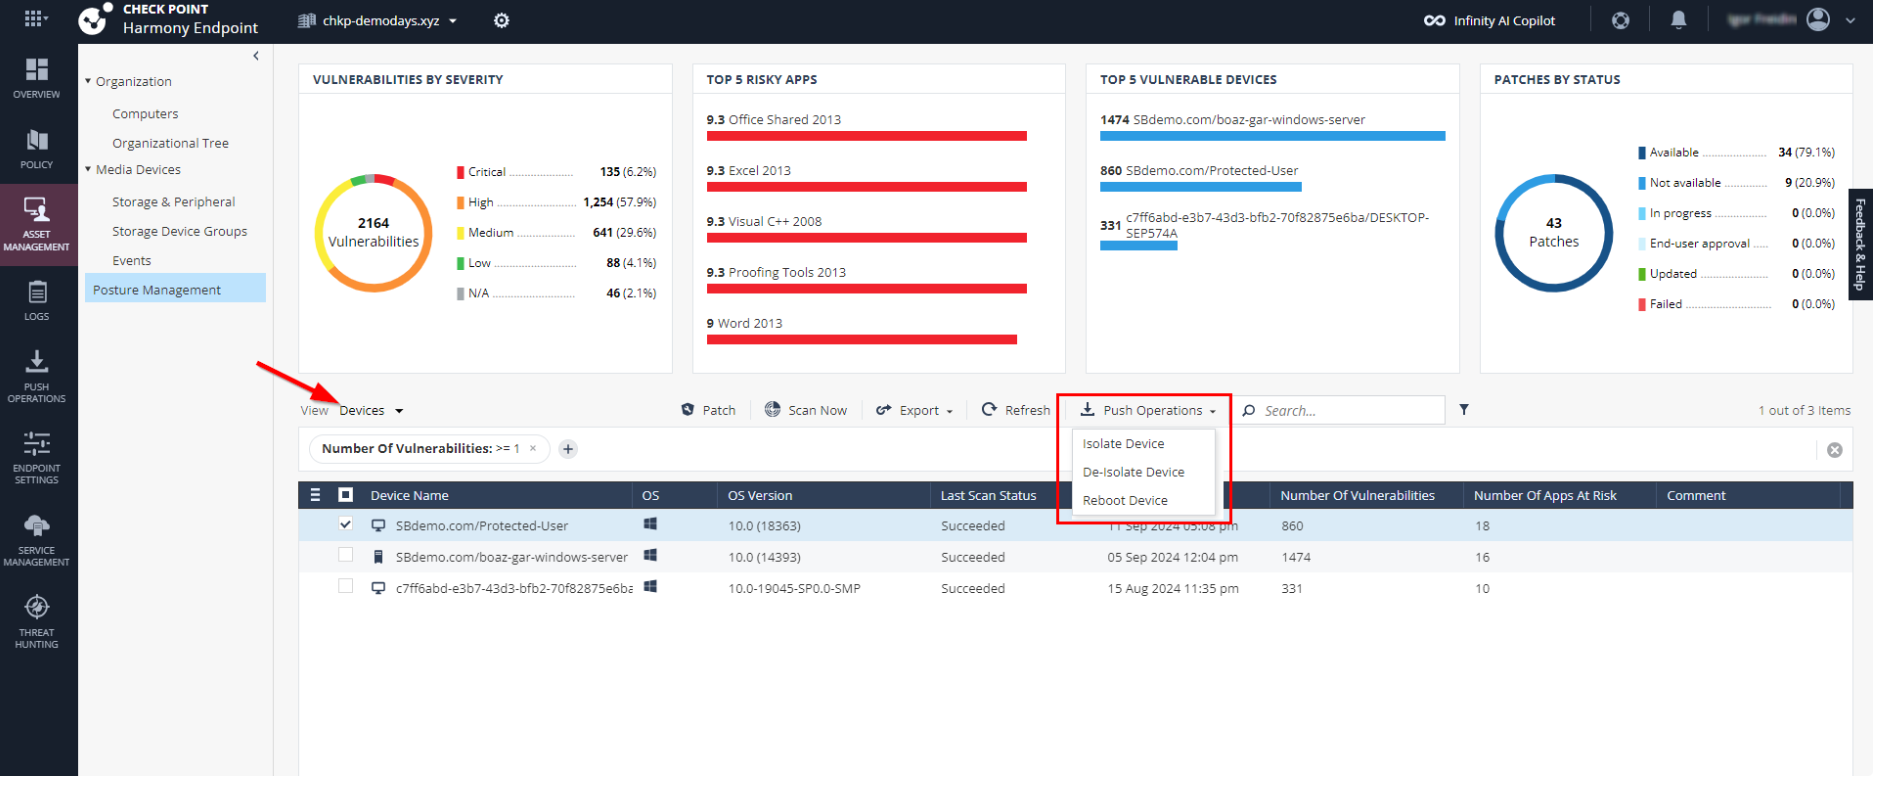Image resolution: width=1877 pixels, height=786 pixels.
Task: Click the 43 Patches donut chart
Action: click(1553, 233)
